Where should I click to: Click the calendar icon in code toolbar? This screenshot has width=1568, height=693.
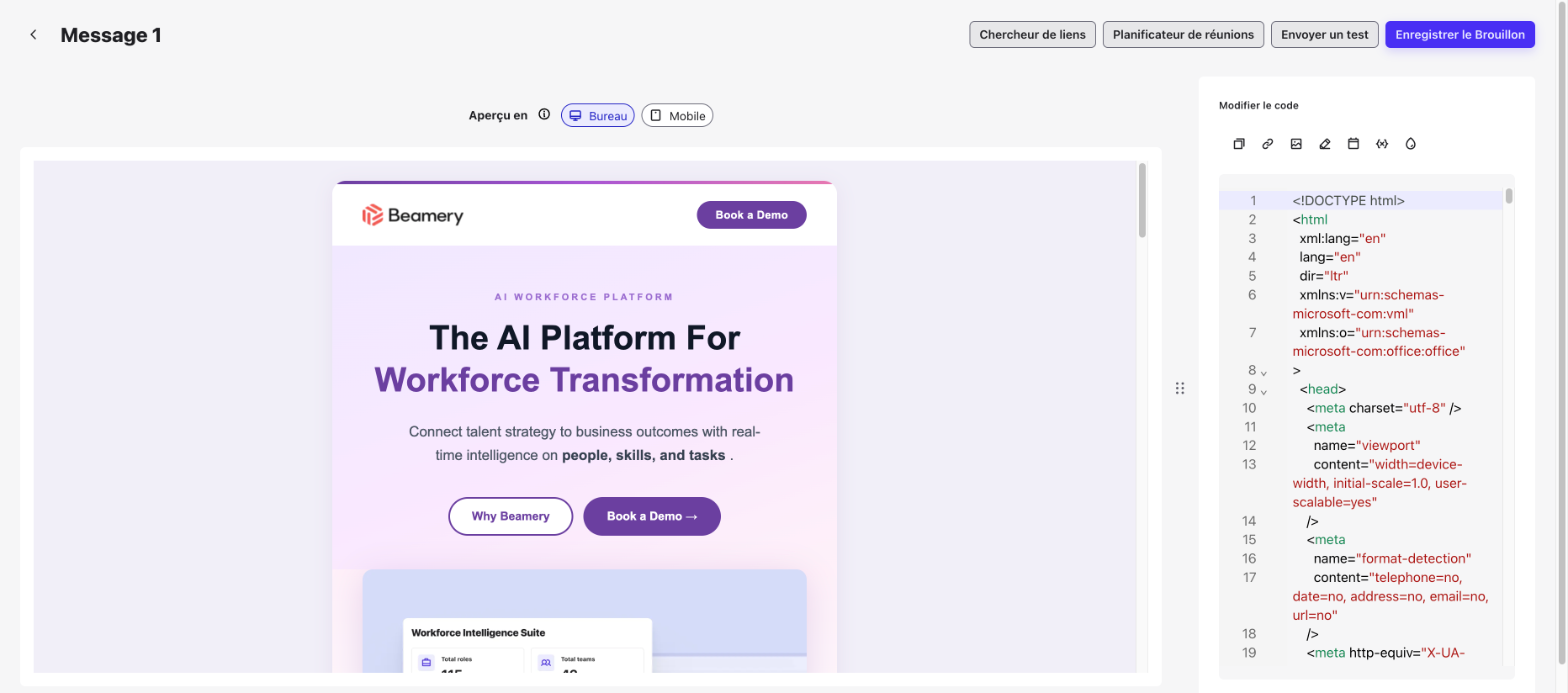1353,144
